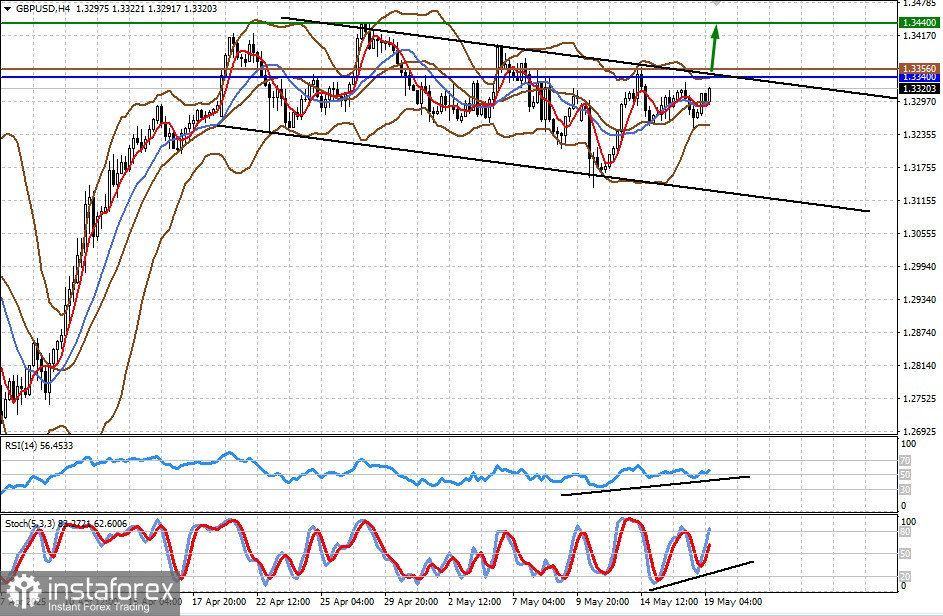Select the blue horizontal line at 1.33400
Image resolution: width=943 pixels, height=616 pixels.
tap(449, 77)
